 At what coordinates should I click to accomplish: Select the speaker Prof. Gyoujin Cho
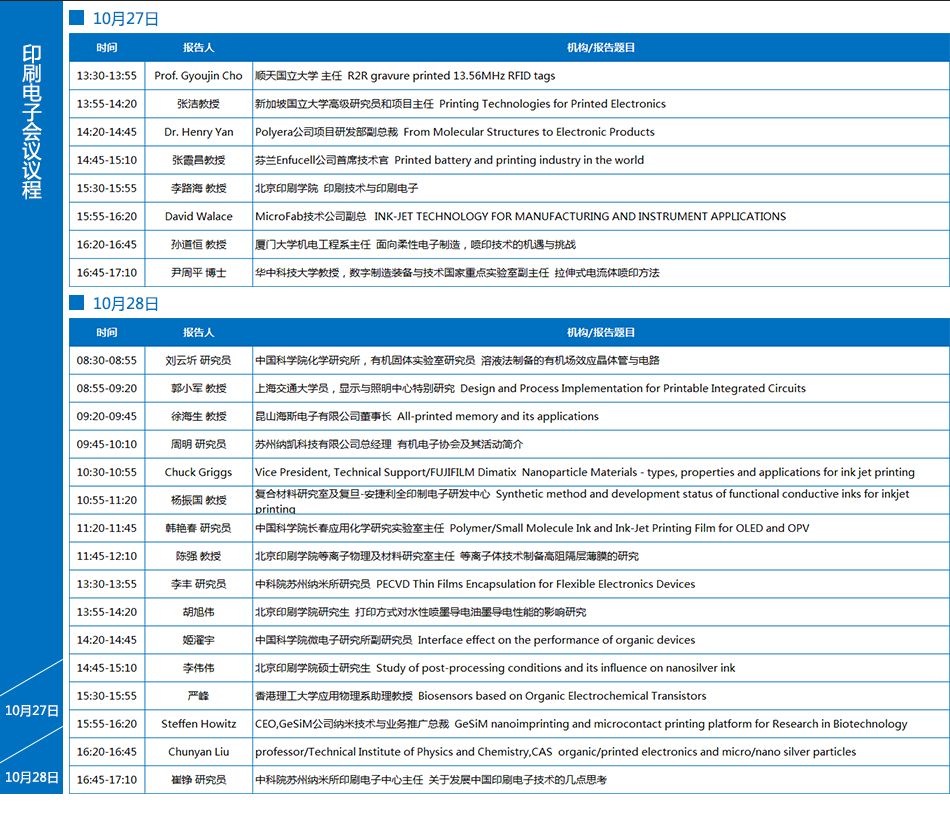[198, 76]
